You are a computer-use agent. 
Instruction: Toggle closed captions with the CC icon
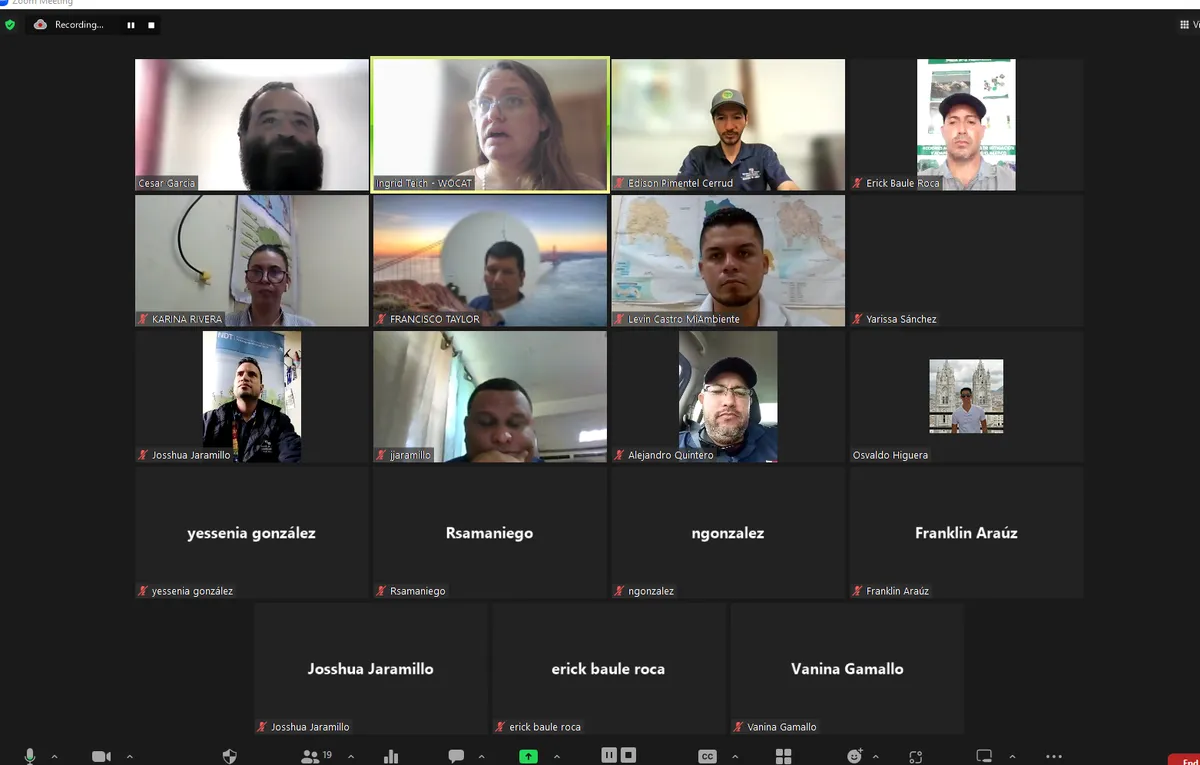point(707,756)
